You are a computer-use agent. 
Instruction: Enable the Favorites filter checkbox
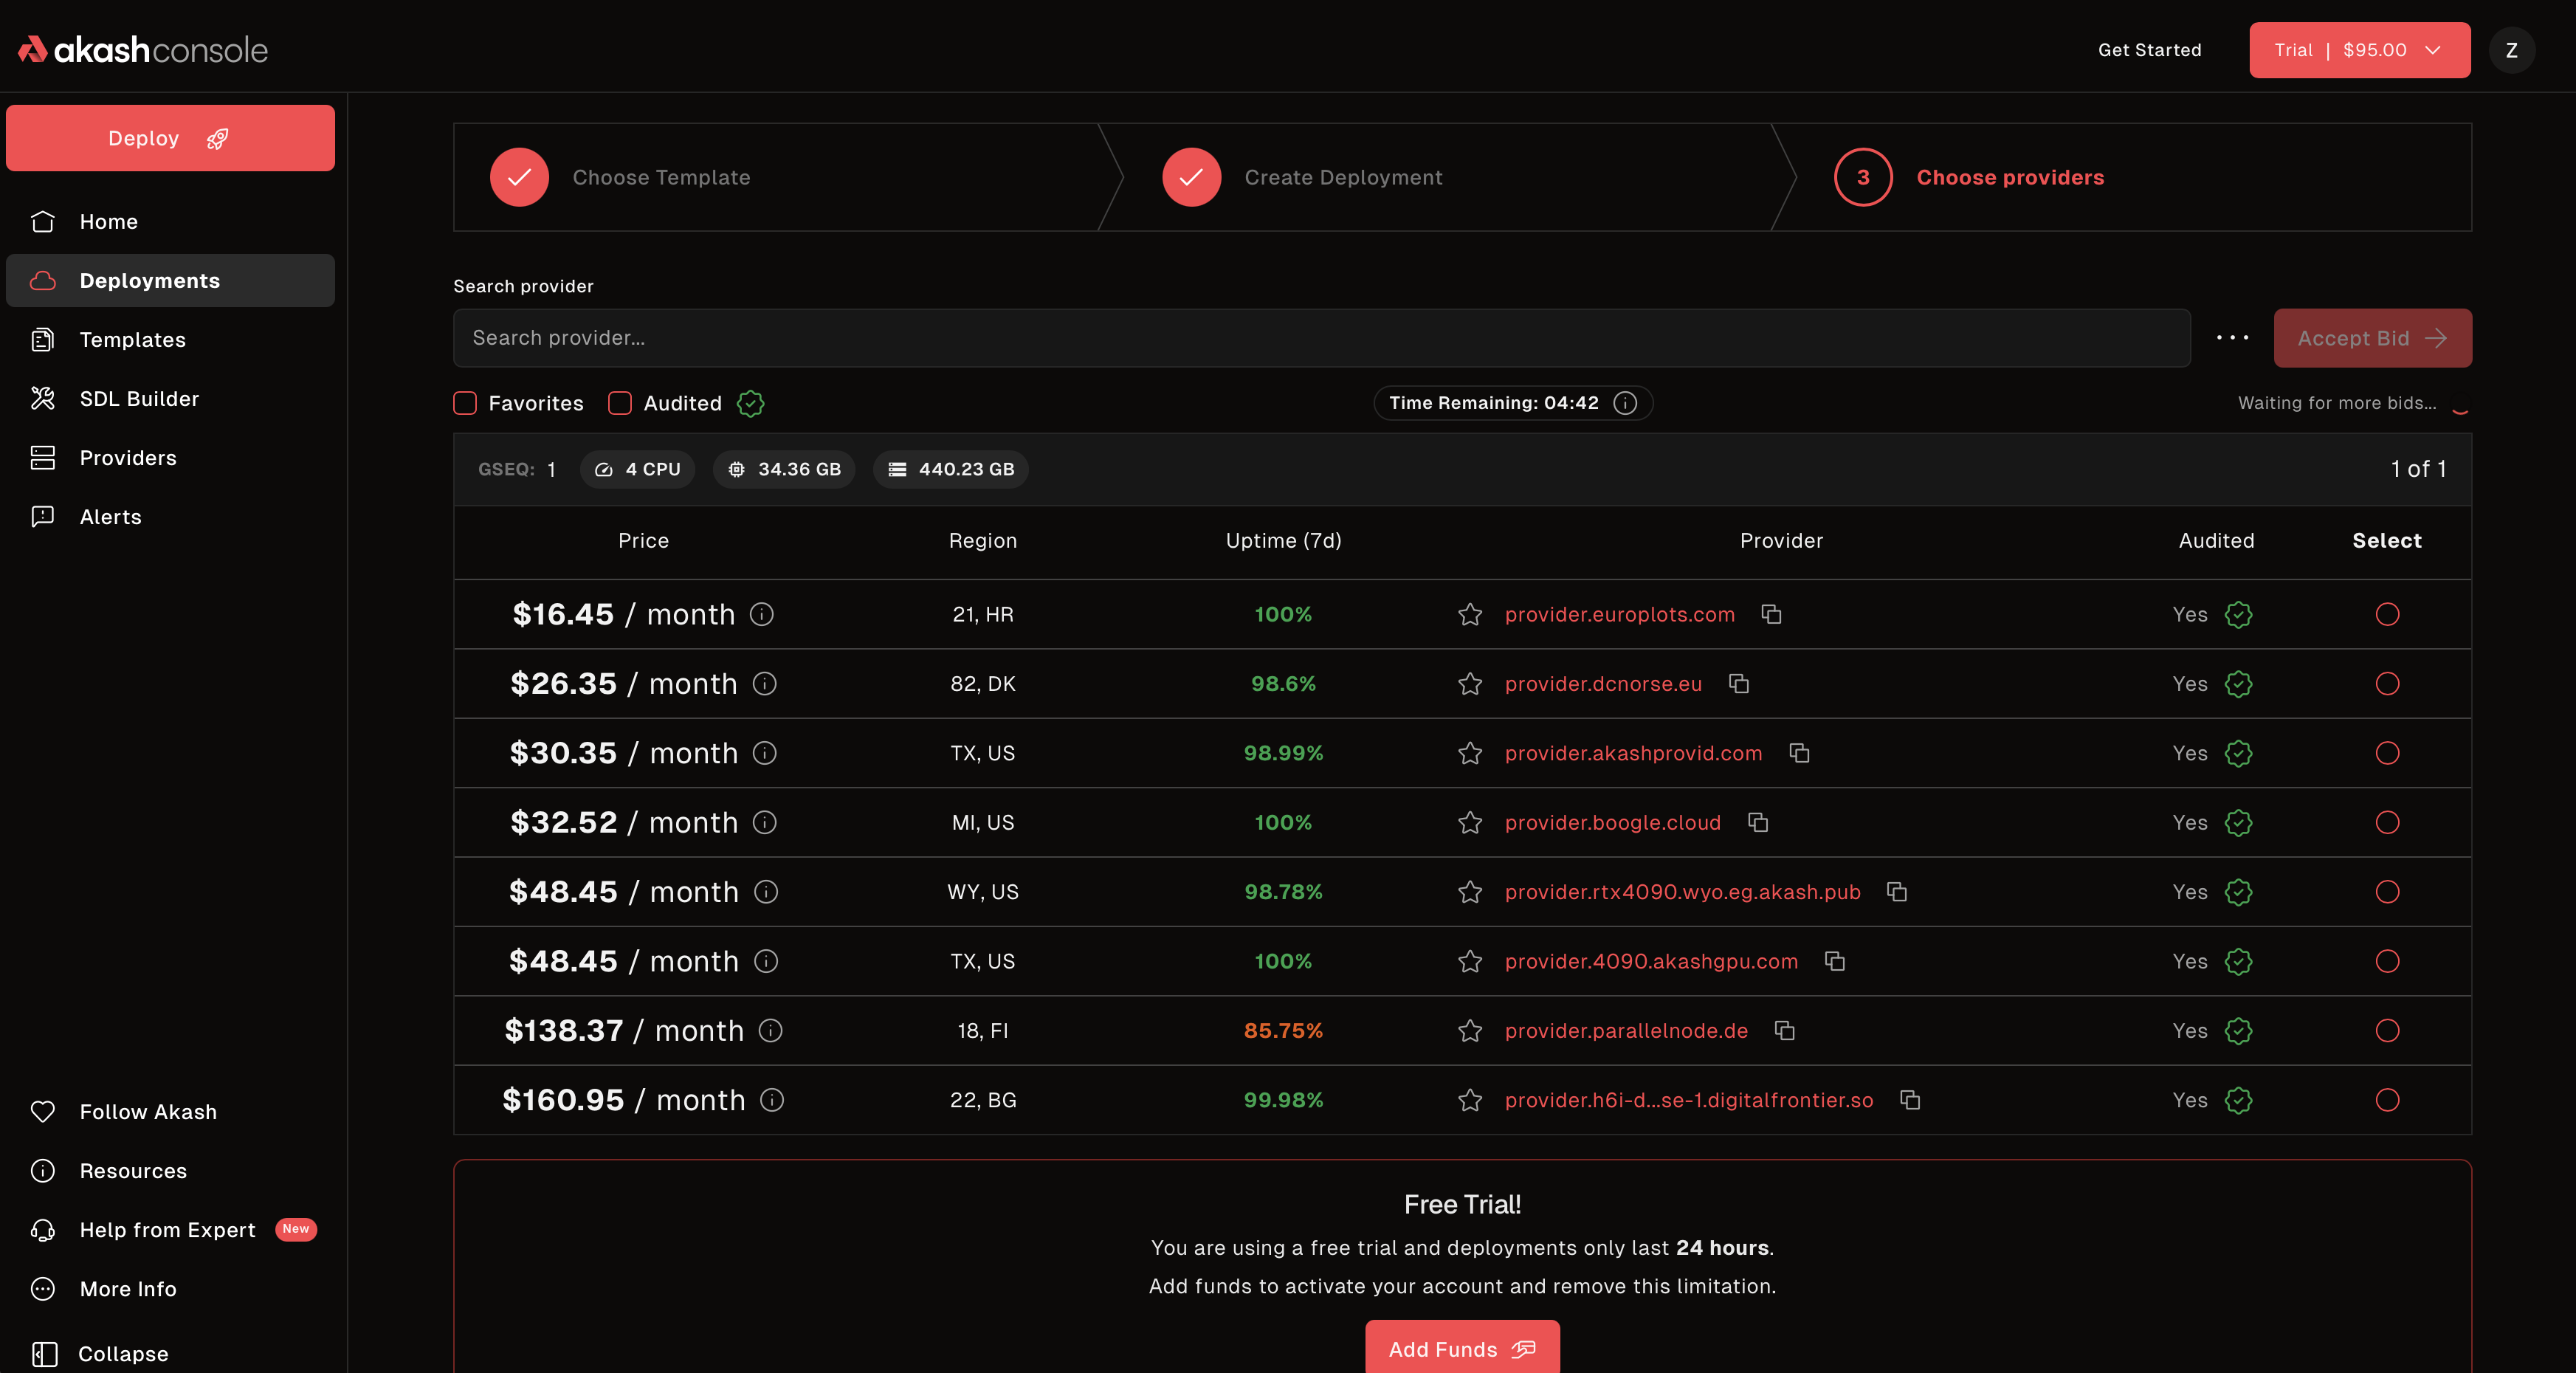coord(465,403)
